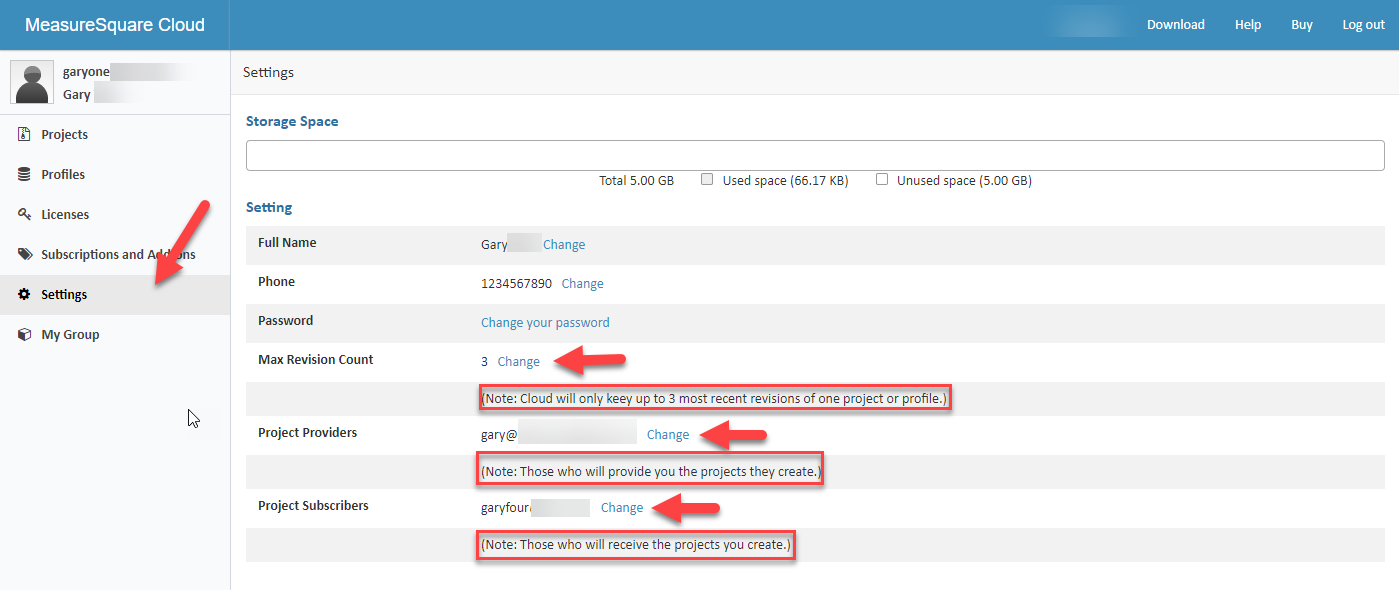
Task: Click the Storage Space usage bar
Action: (815, 156)
